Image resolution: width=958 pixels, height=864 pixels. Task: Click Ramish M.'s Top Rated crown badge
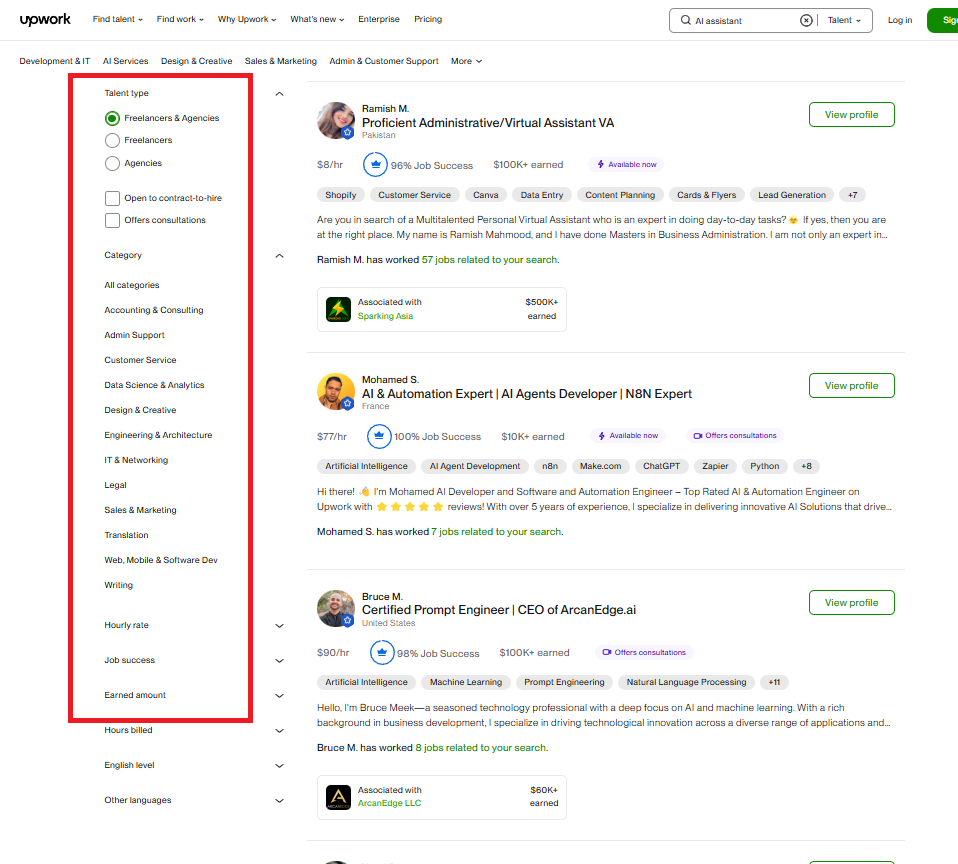pyautogui.click(x=376, y=164)
